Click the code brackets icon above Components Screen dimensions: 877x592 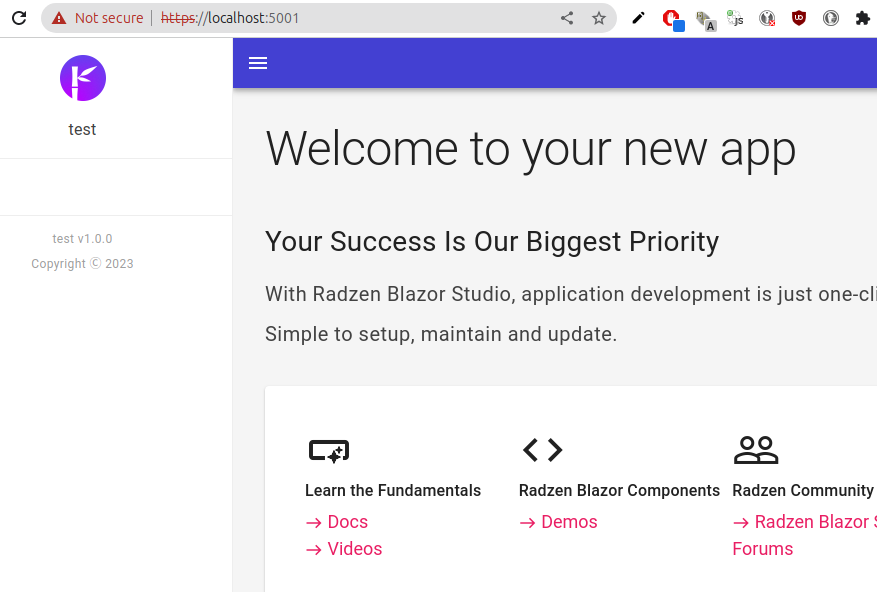coord(543,450)
